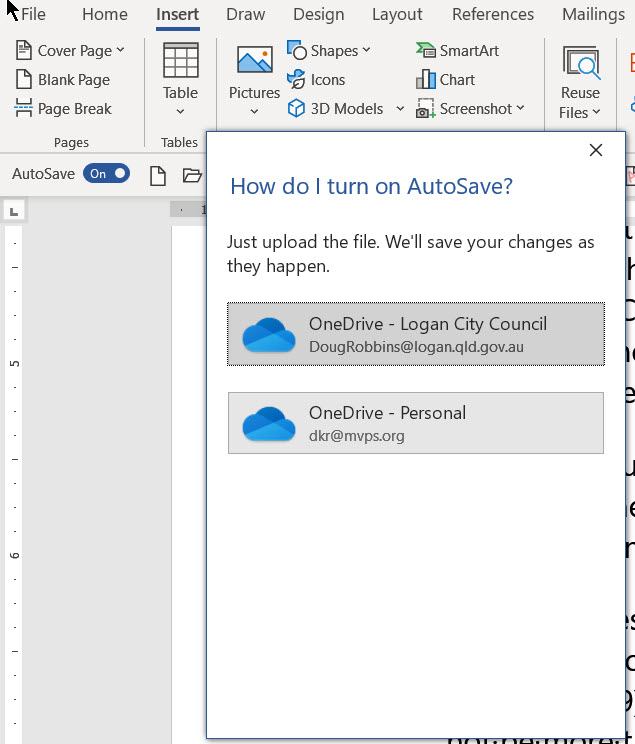Switch to the Home ribbon tab
This screenshot has height=744, width=635.
(105, 14)
